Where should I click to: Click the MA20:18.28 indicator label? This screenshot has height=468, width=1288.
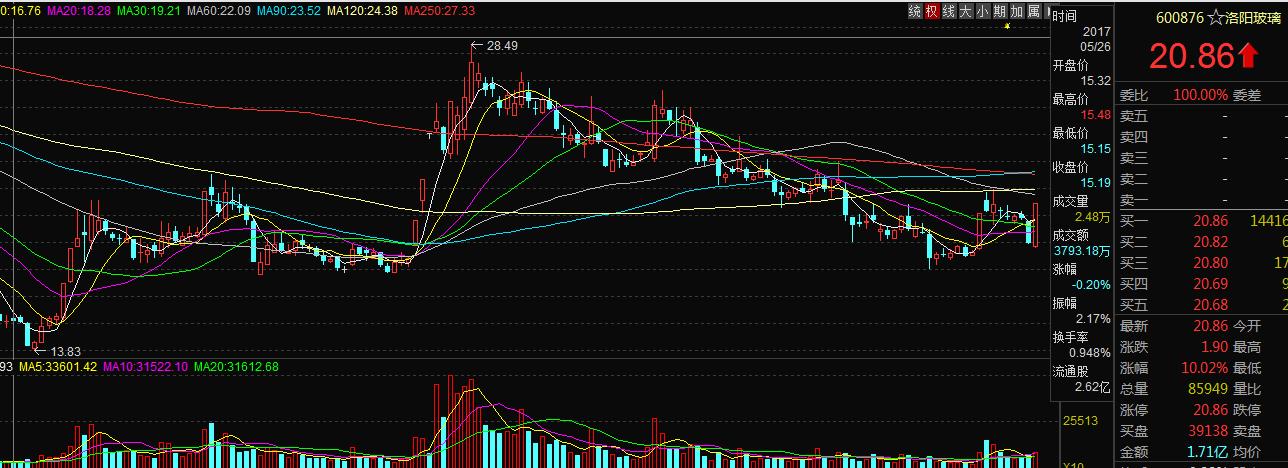(79, 10)
